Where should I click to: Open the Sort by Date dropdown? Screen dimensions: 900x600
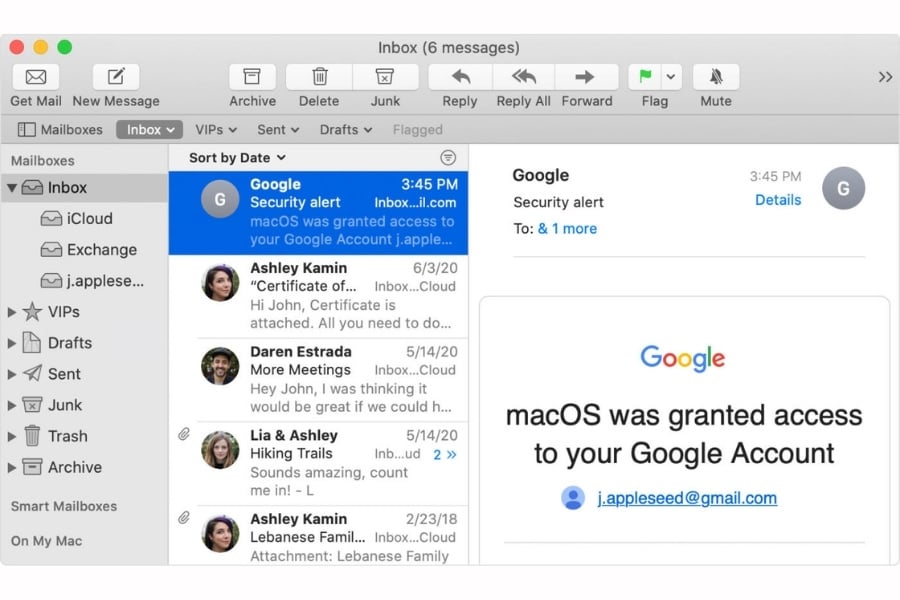click(237, 158)
